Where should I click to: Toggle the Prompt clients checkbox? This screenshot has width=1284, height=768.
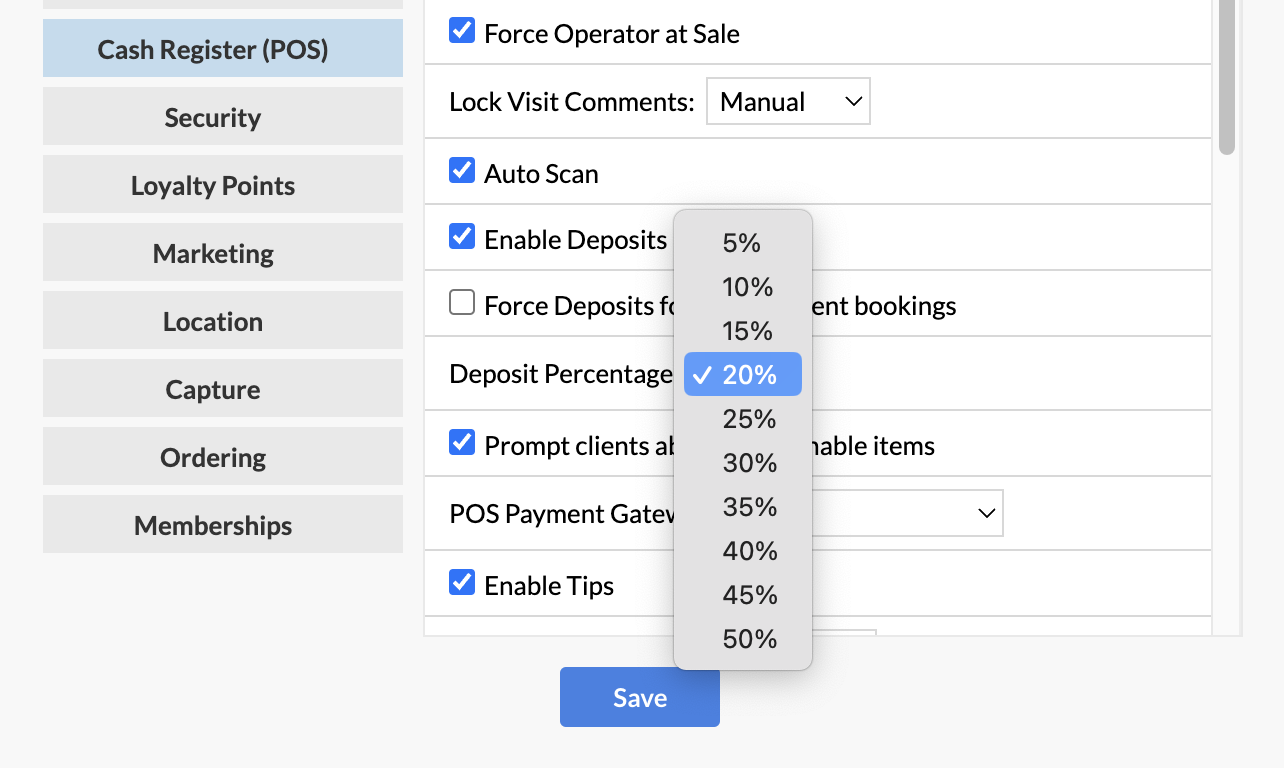[x=461, y=442]
